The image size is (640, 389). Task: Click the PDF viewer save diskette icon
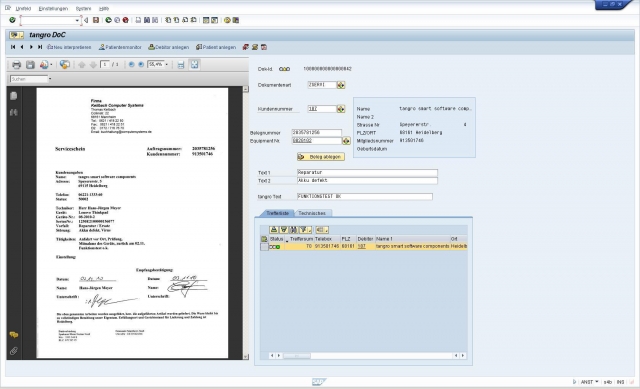click(30, 64)
